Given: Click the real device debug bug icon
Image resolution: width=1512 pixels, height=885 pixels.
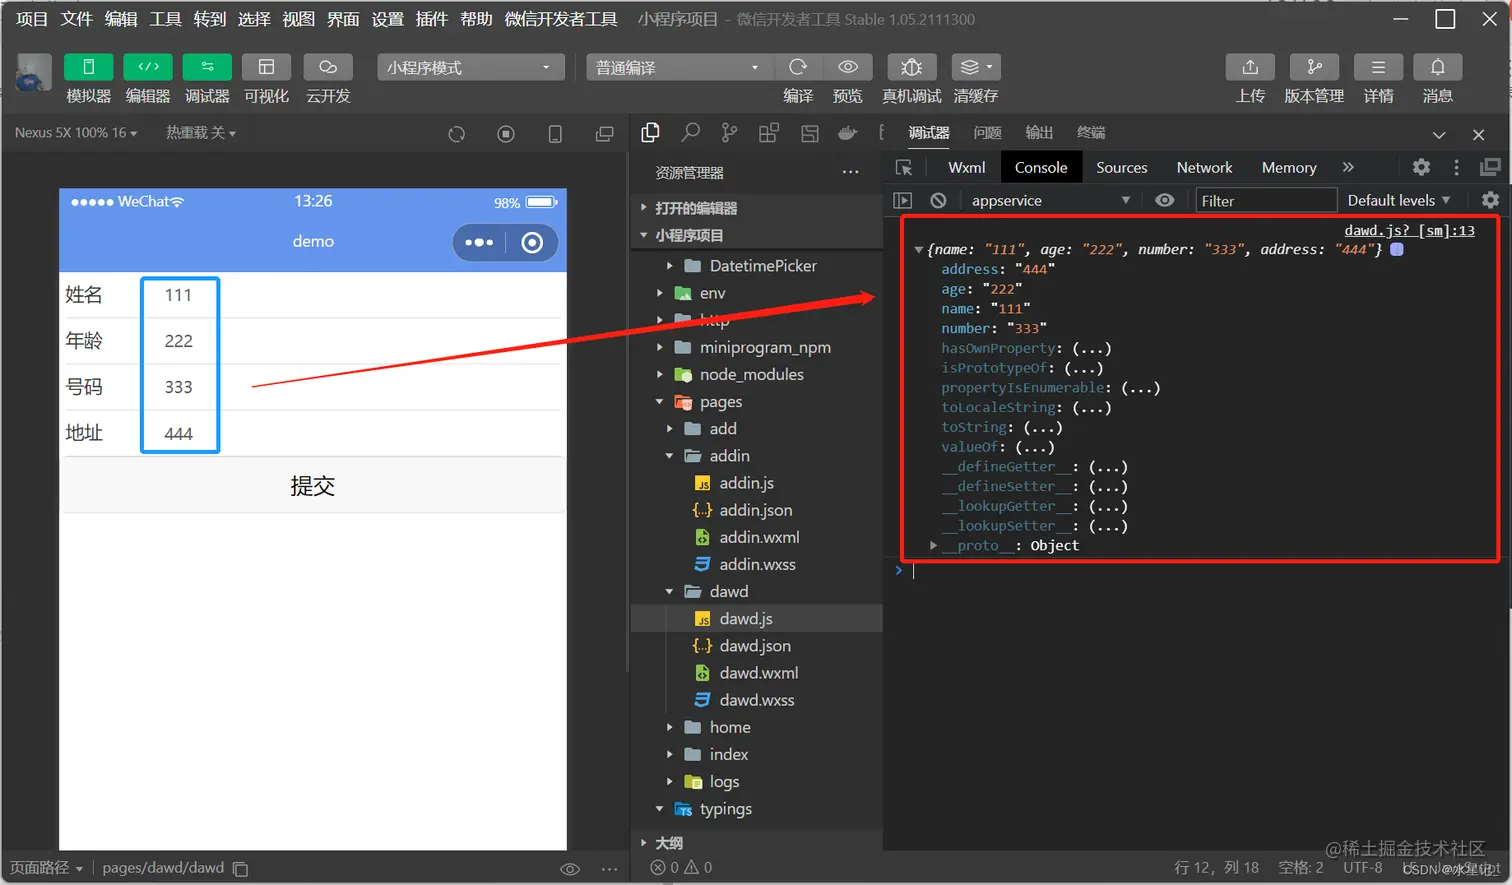Looking at the screenshot, I should tap(912, 67).
